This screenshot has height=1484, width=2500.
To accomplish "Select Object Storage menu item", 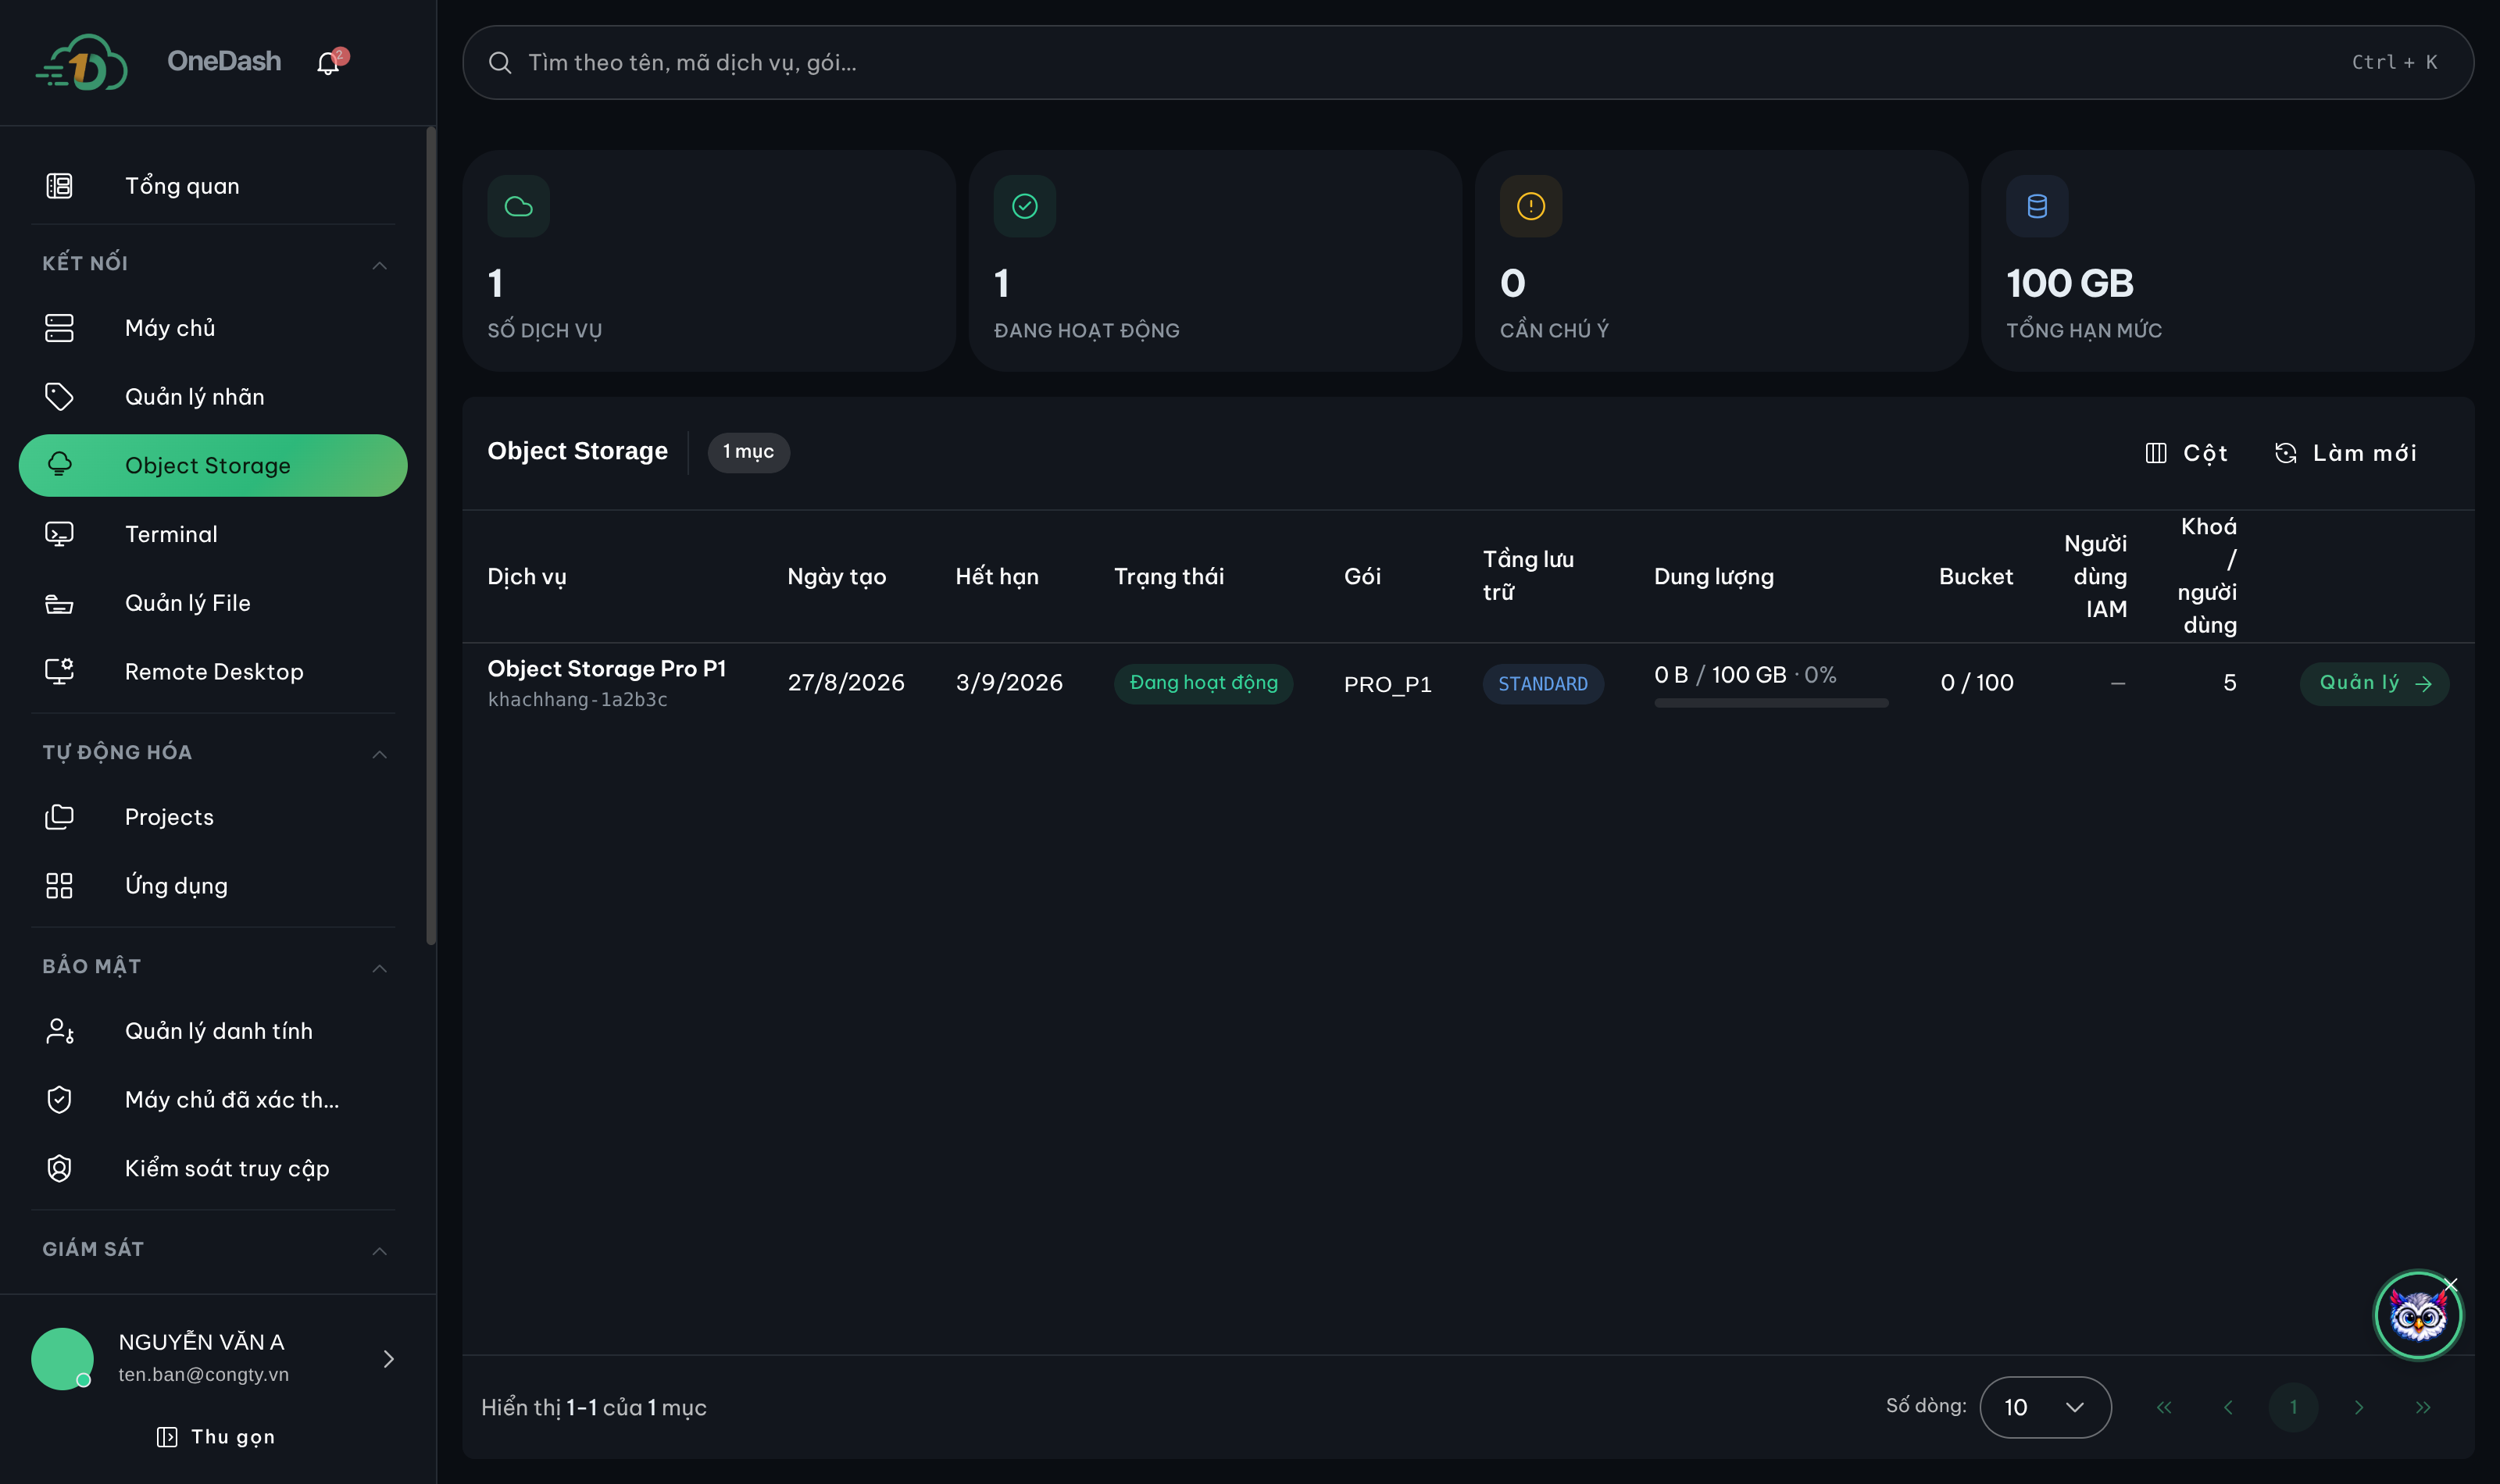I will 212,465.
